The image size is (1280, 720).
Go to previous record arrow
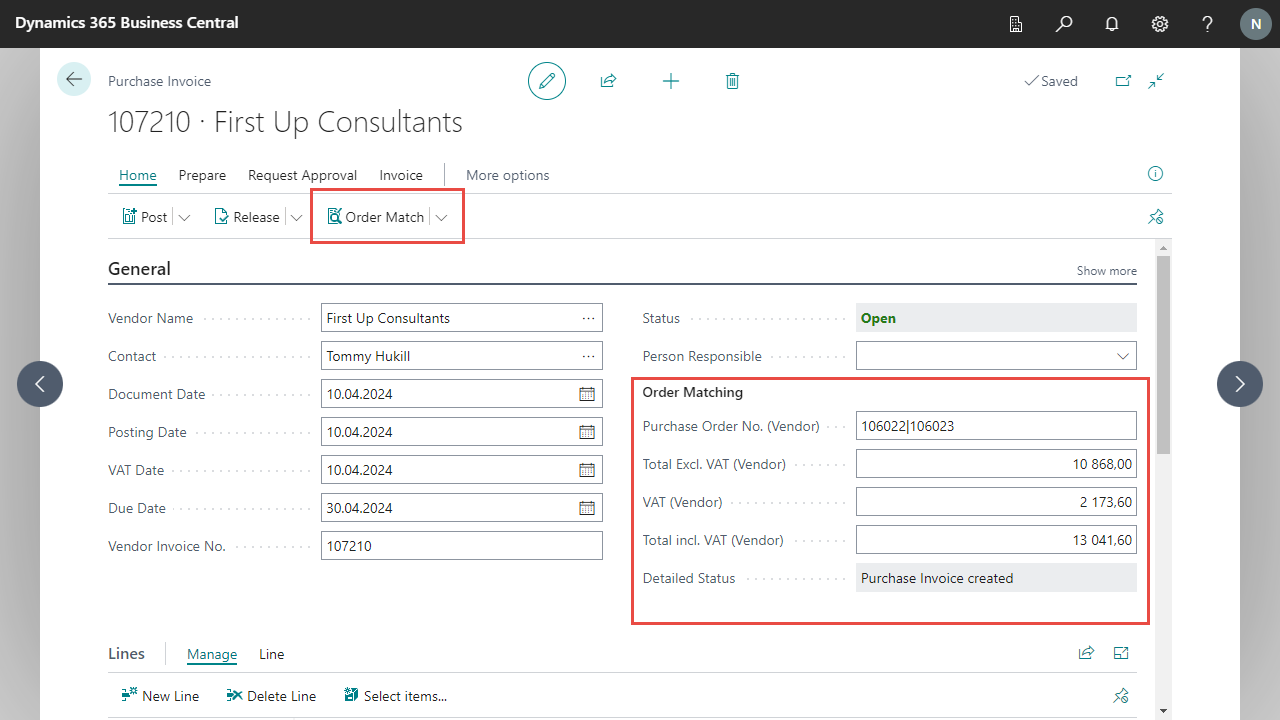[x=40, y=384]
